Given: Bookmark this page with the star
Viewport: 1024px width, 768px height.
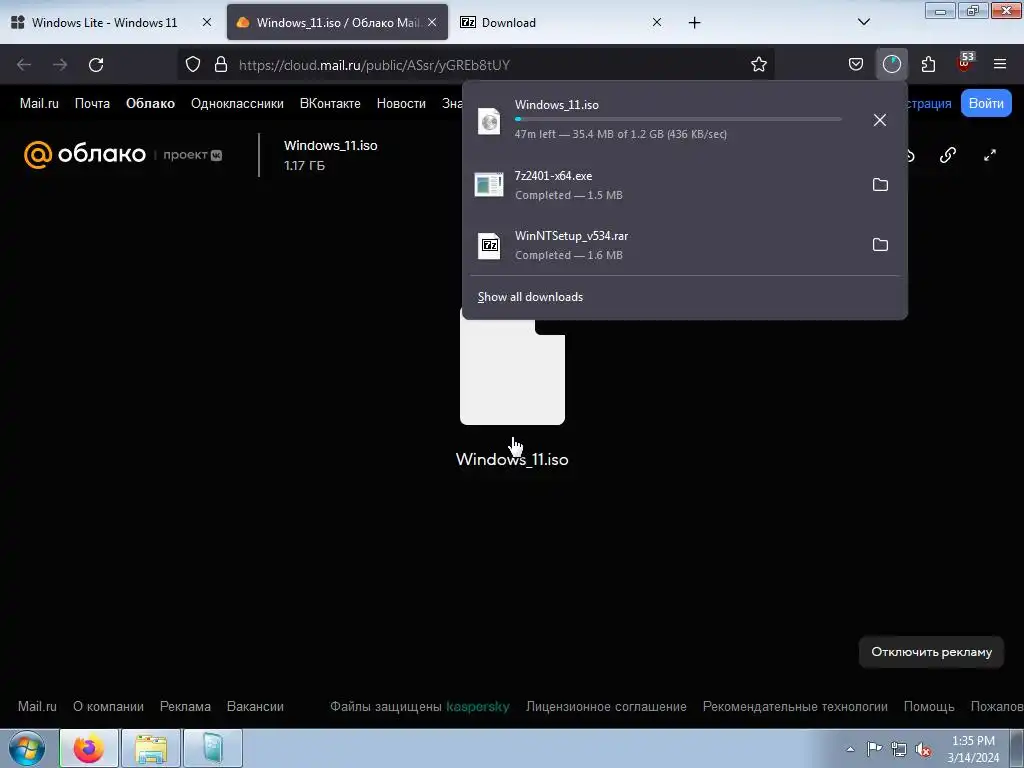Looking at the screenshot, I should [758, 65].
